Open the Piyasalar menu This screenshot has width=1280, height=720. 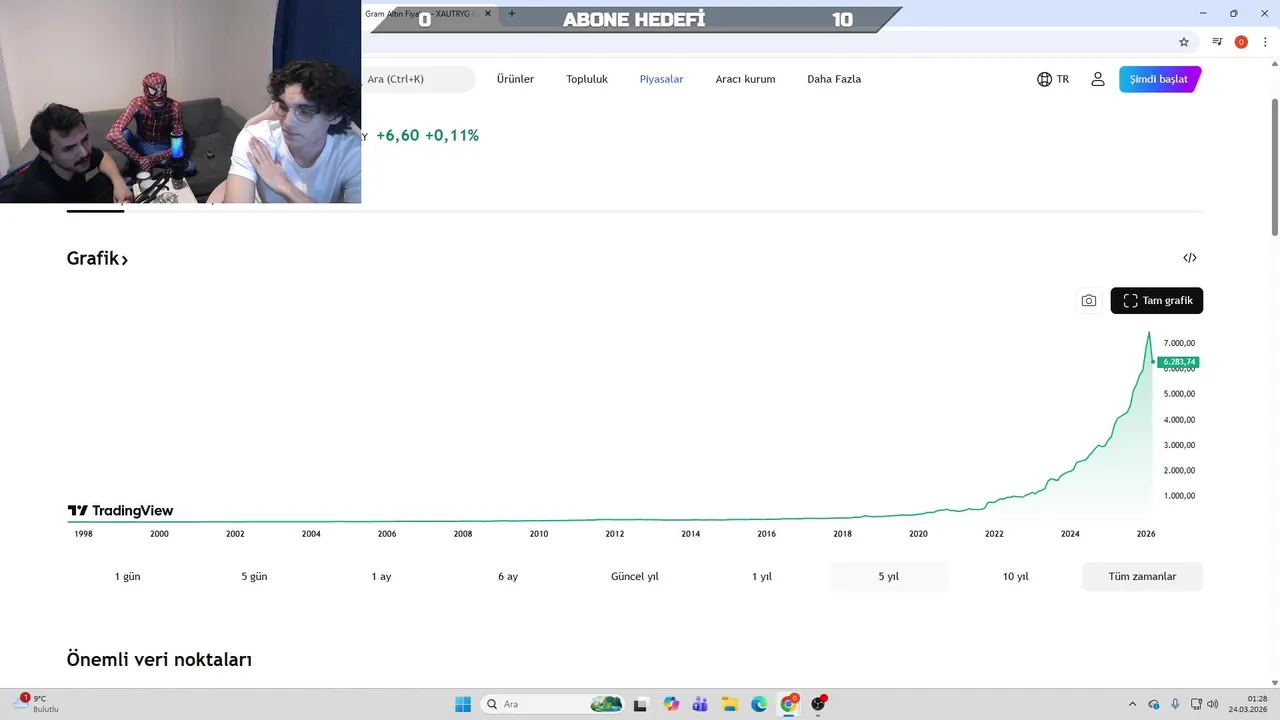click(x=661, y=79)
